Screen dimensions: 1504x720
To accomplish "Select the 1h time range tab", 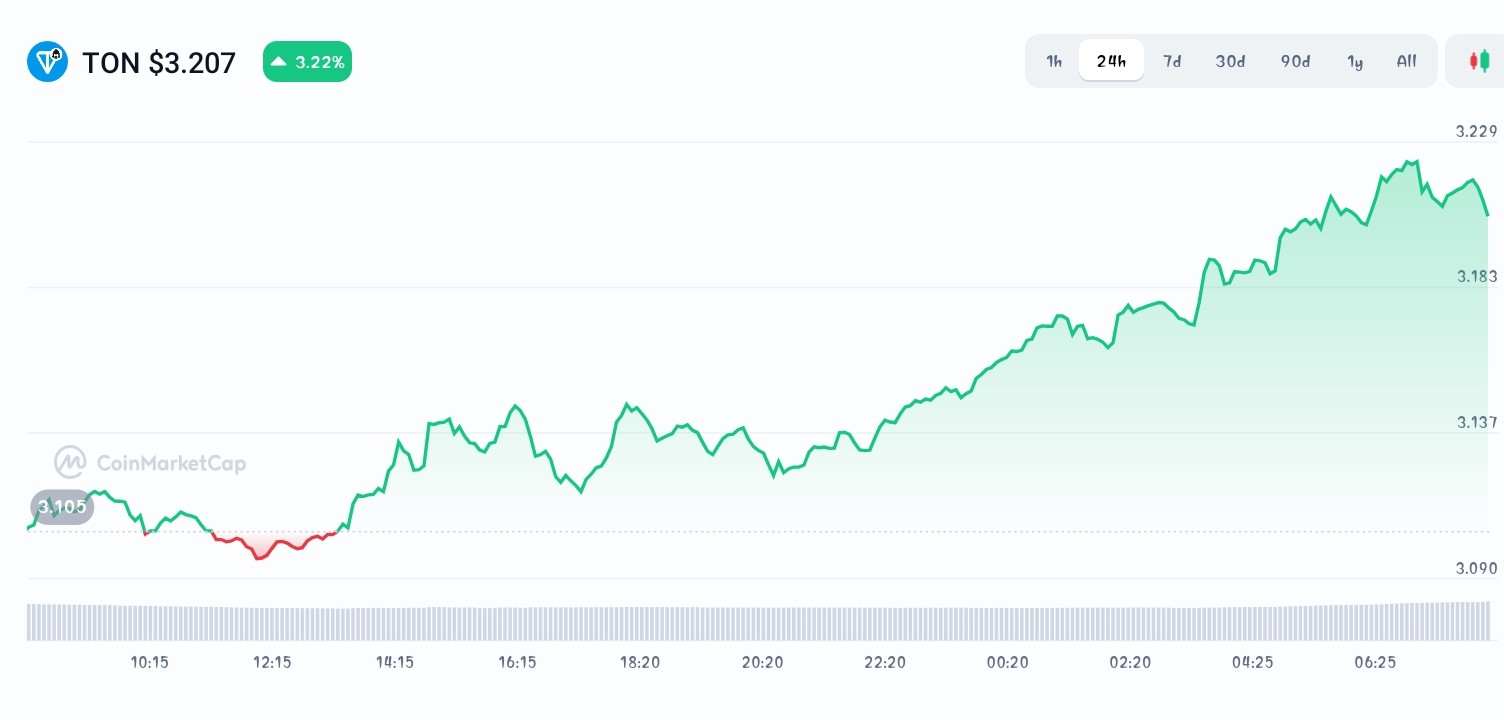I will (x=1054, y=61).
